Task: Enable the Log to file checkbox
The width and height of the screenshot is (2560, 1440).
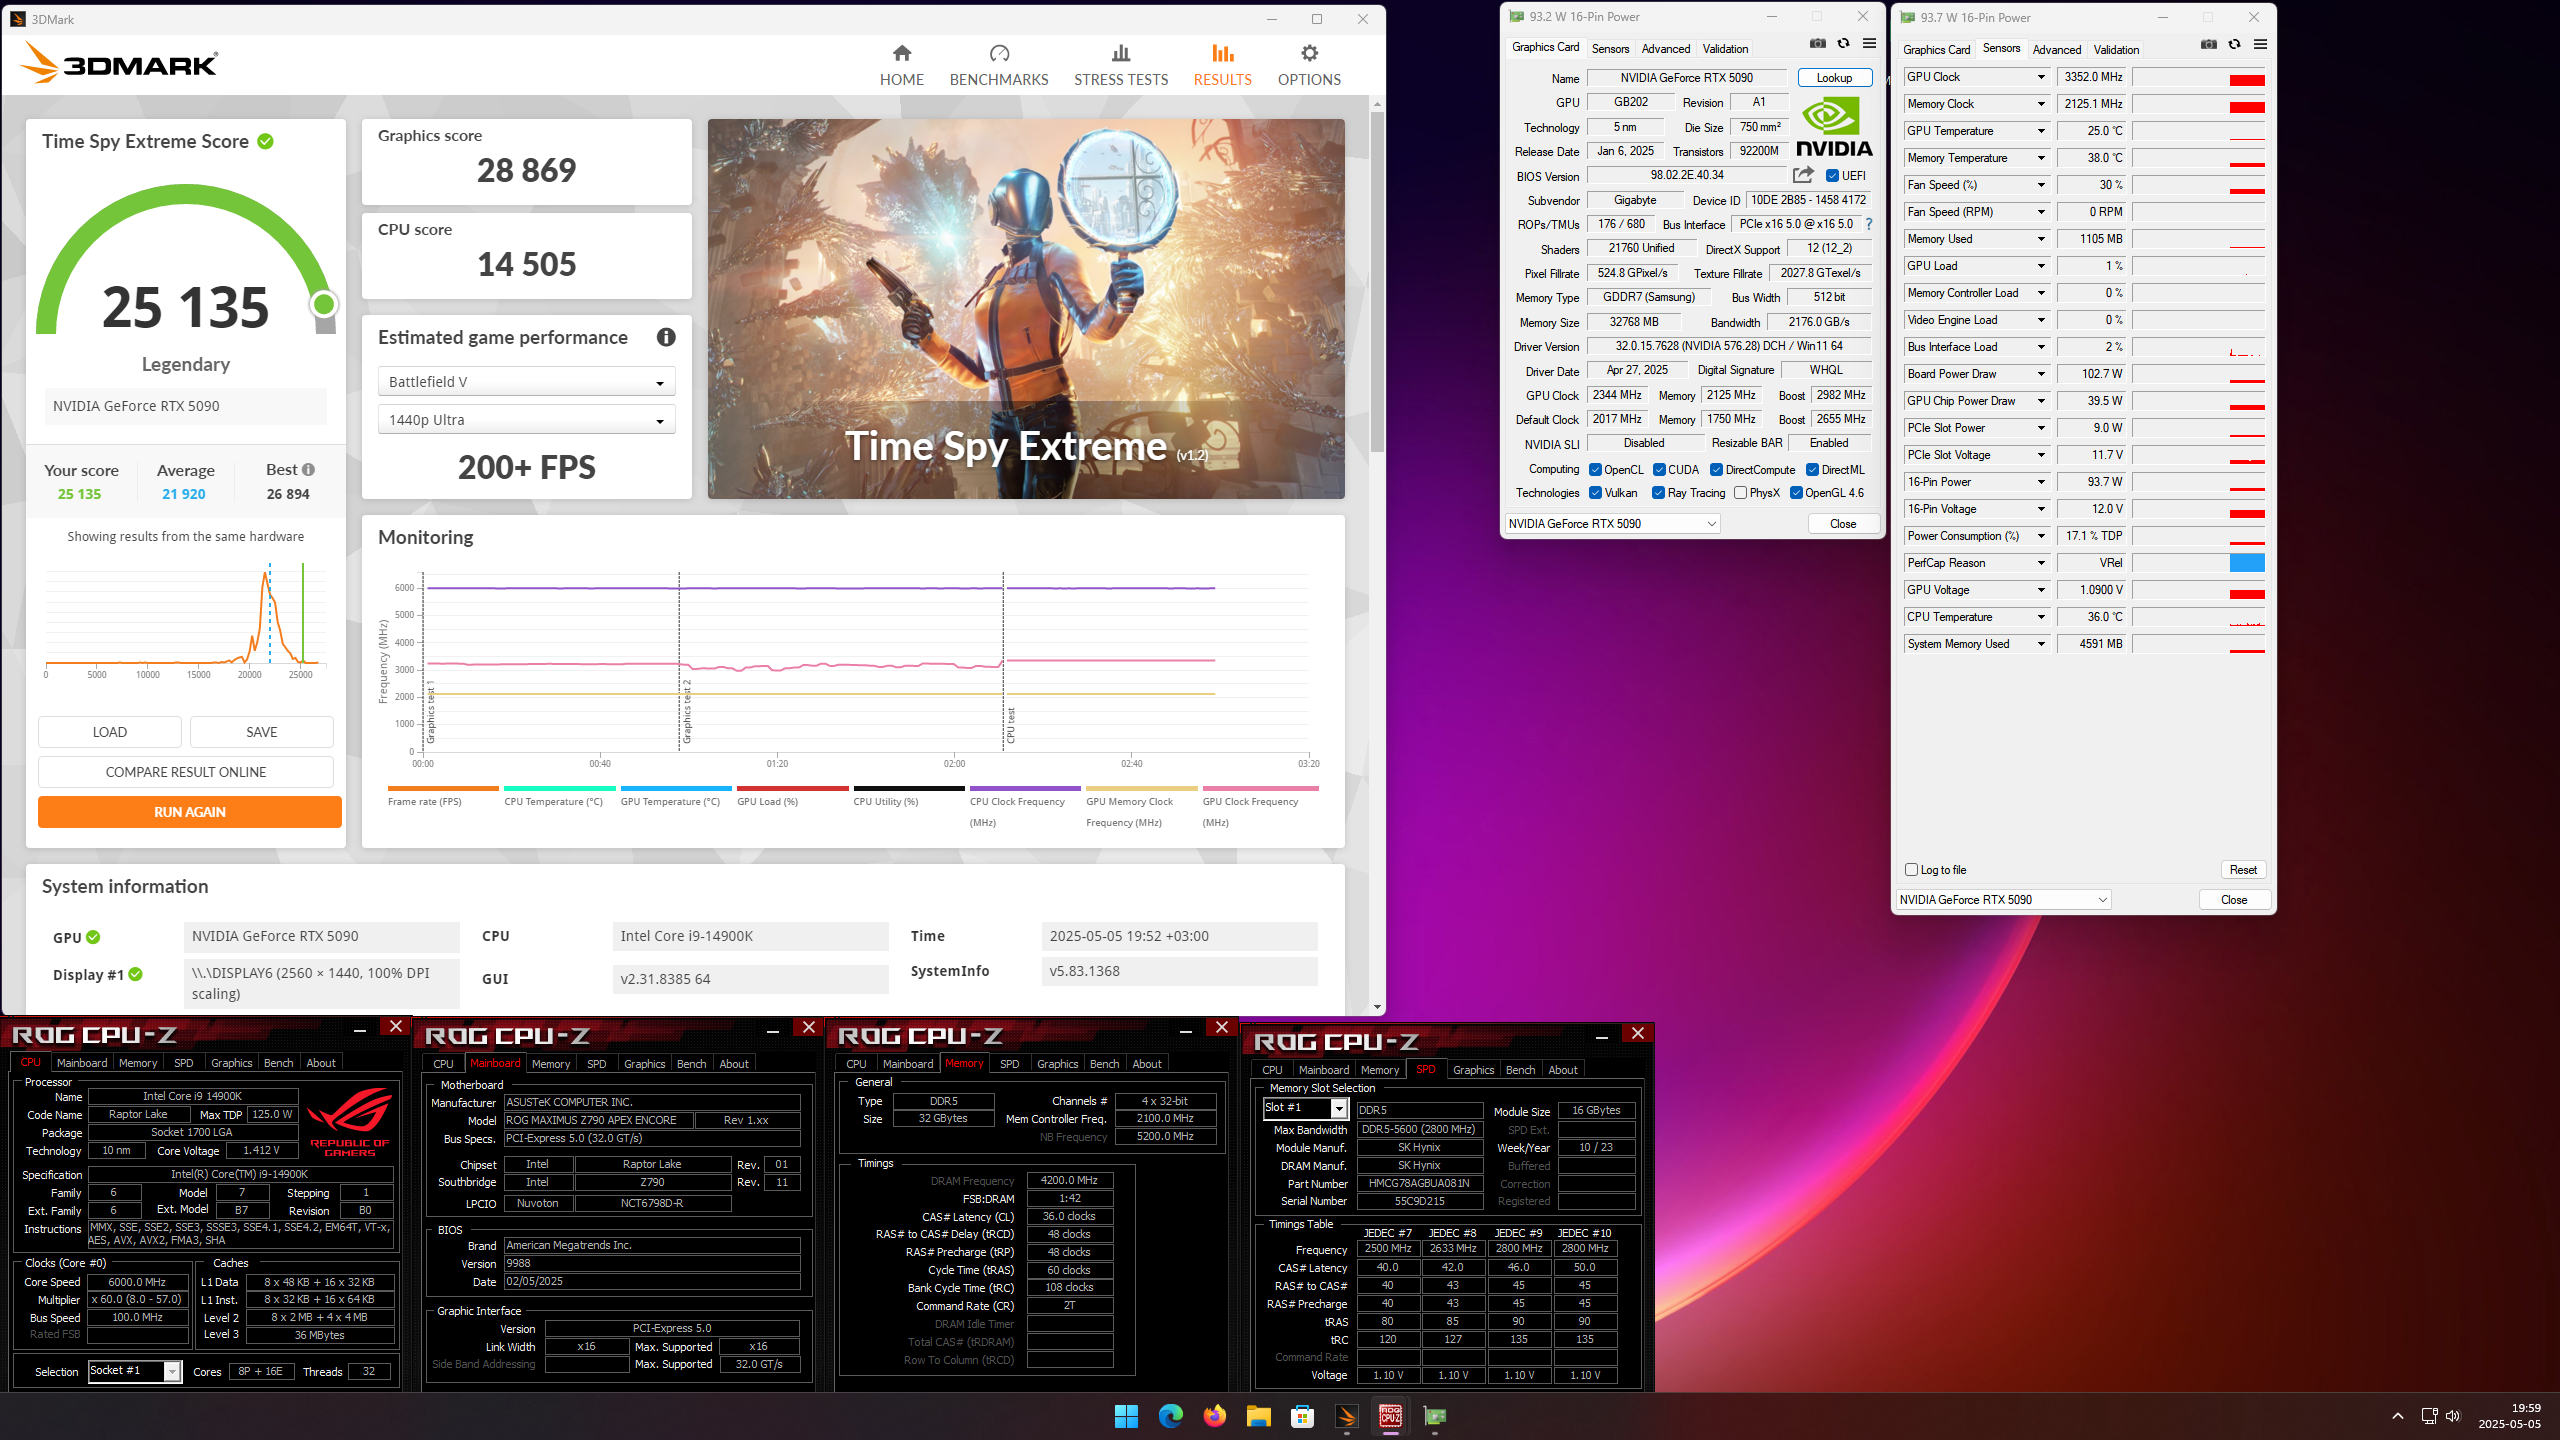Action: [1911, 870]
